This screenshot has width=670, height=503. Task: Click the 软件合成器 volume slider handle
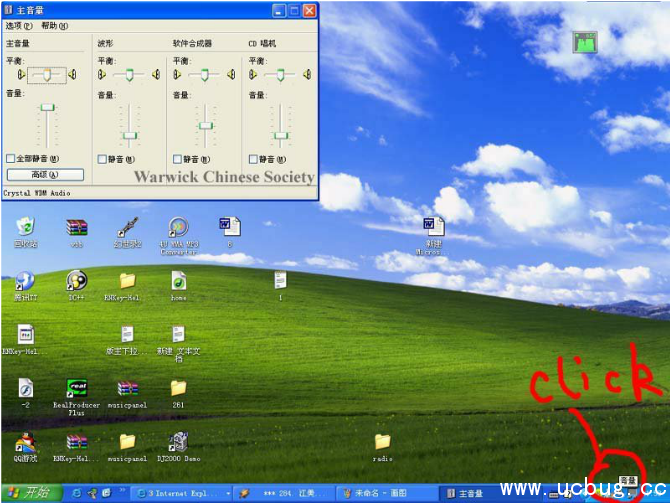[206, 126]
